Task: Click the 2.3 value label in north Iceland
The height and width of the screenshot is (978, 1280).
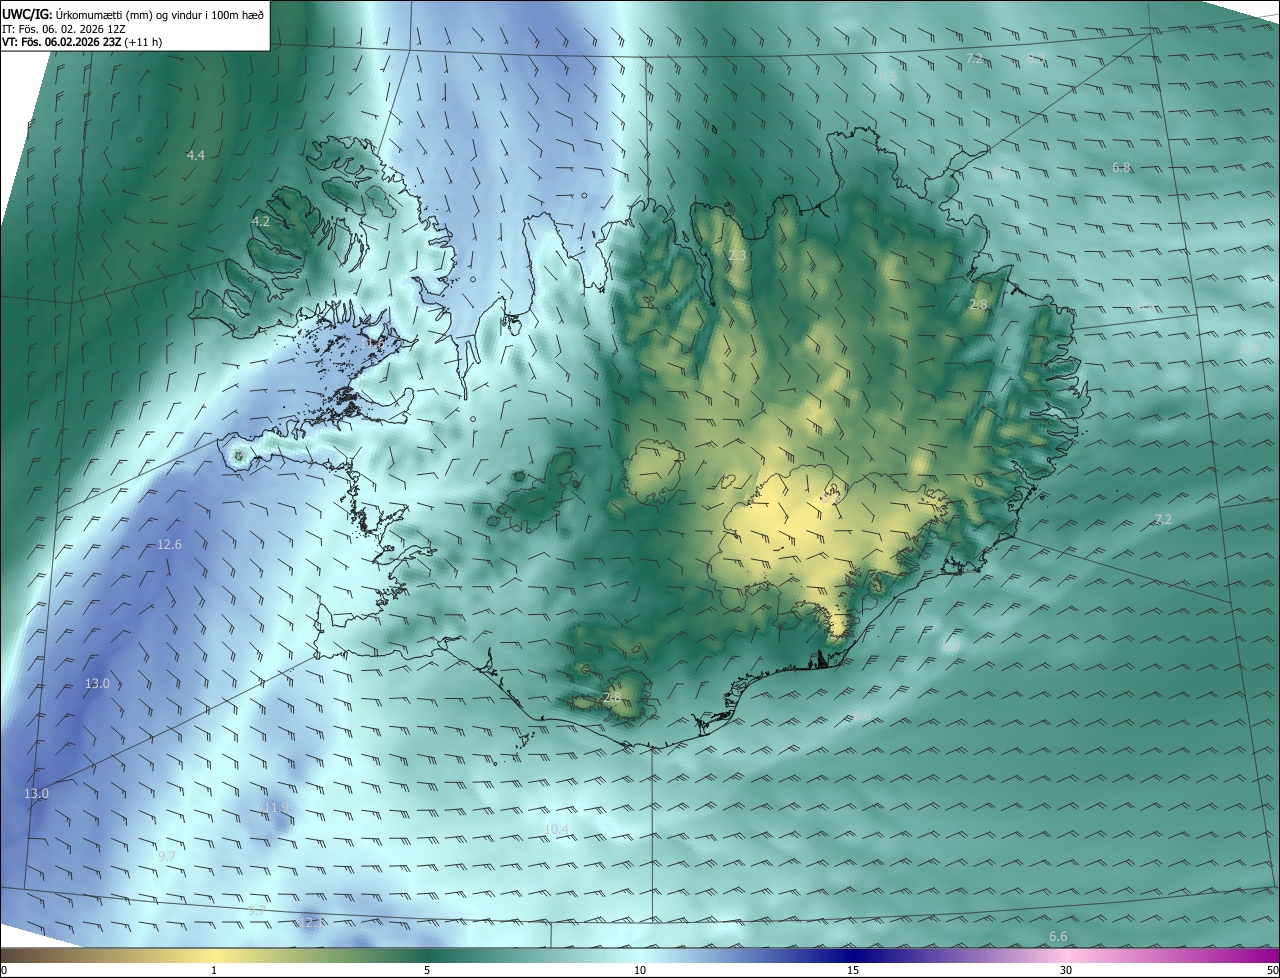Action: coord(737,256)
